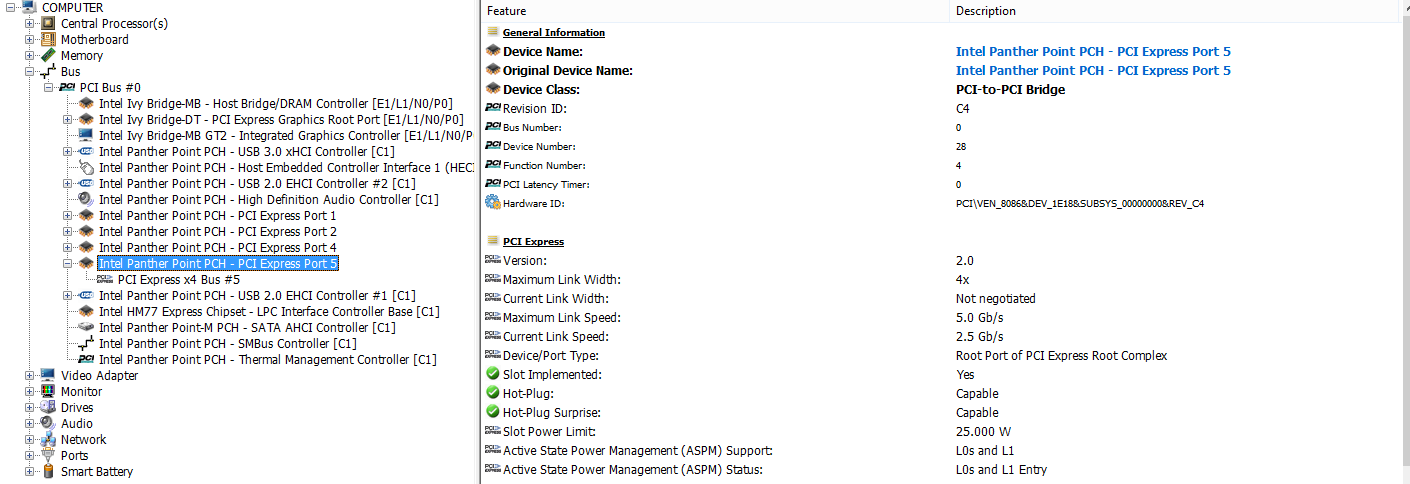Click the SMBus Controller icon
This screenshot has width=1410, height=484.
(x=87, y=343)
